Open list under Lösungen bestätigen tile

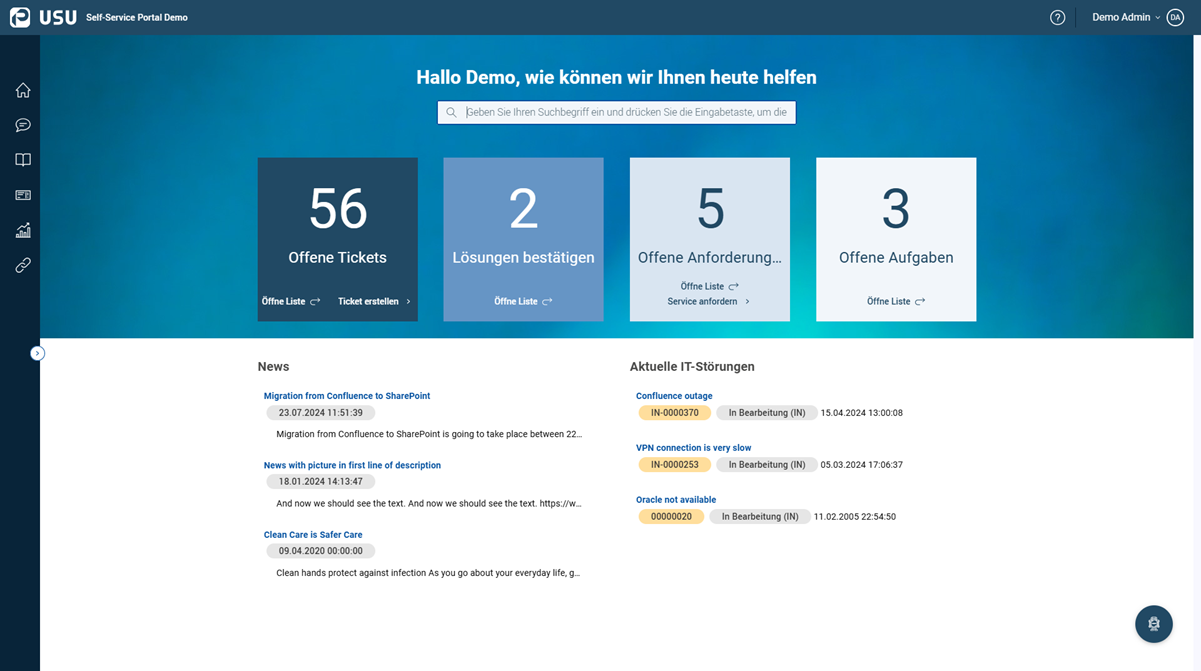(523, 301)
